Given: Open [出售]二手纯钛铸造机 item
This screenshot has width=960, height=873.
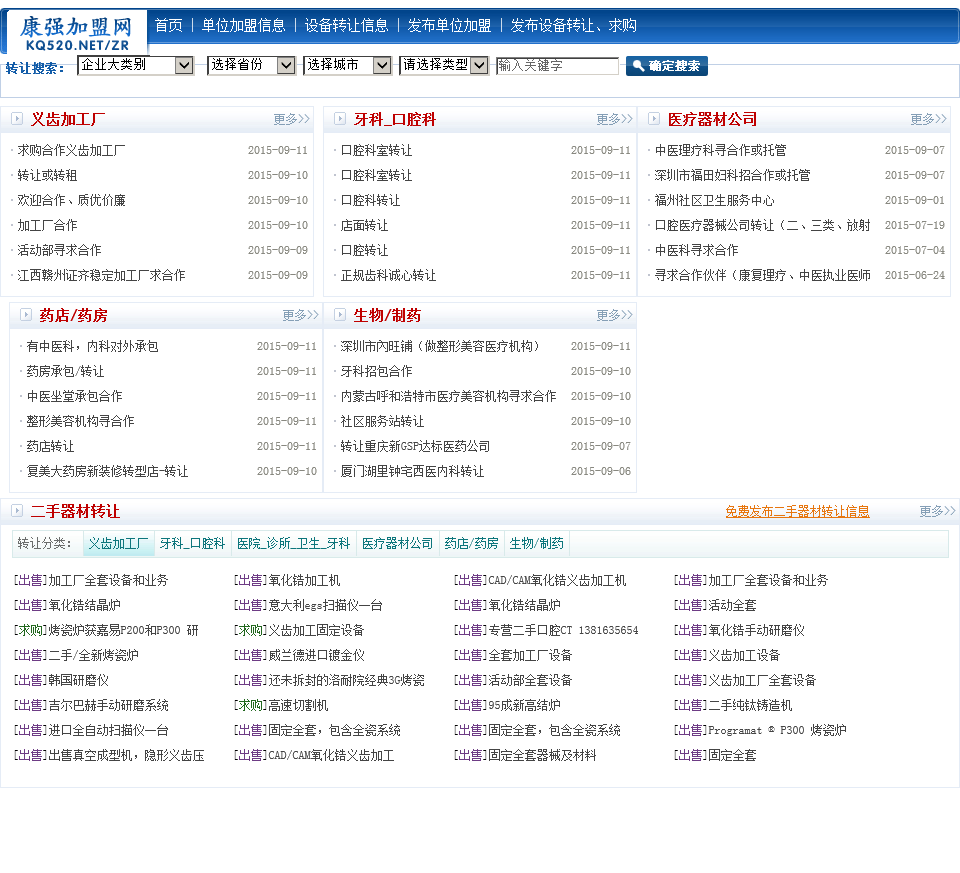Looking at the screenshot, I should pyautogui.click(x=733, y=705).
